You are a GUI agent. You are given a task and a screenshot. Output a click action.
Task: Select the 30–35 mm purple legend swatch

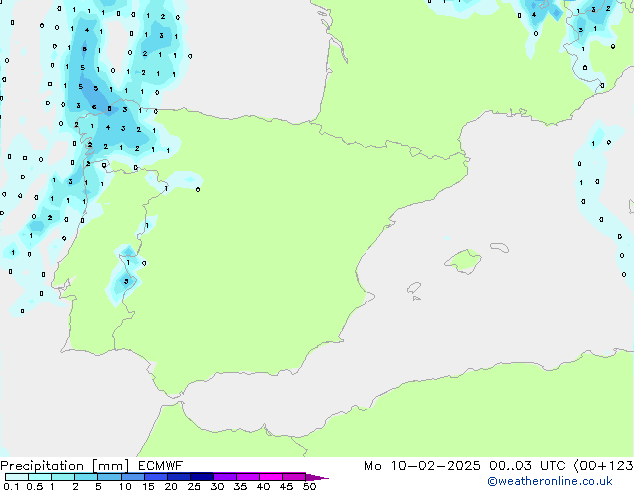click(x=225, y=477)
